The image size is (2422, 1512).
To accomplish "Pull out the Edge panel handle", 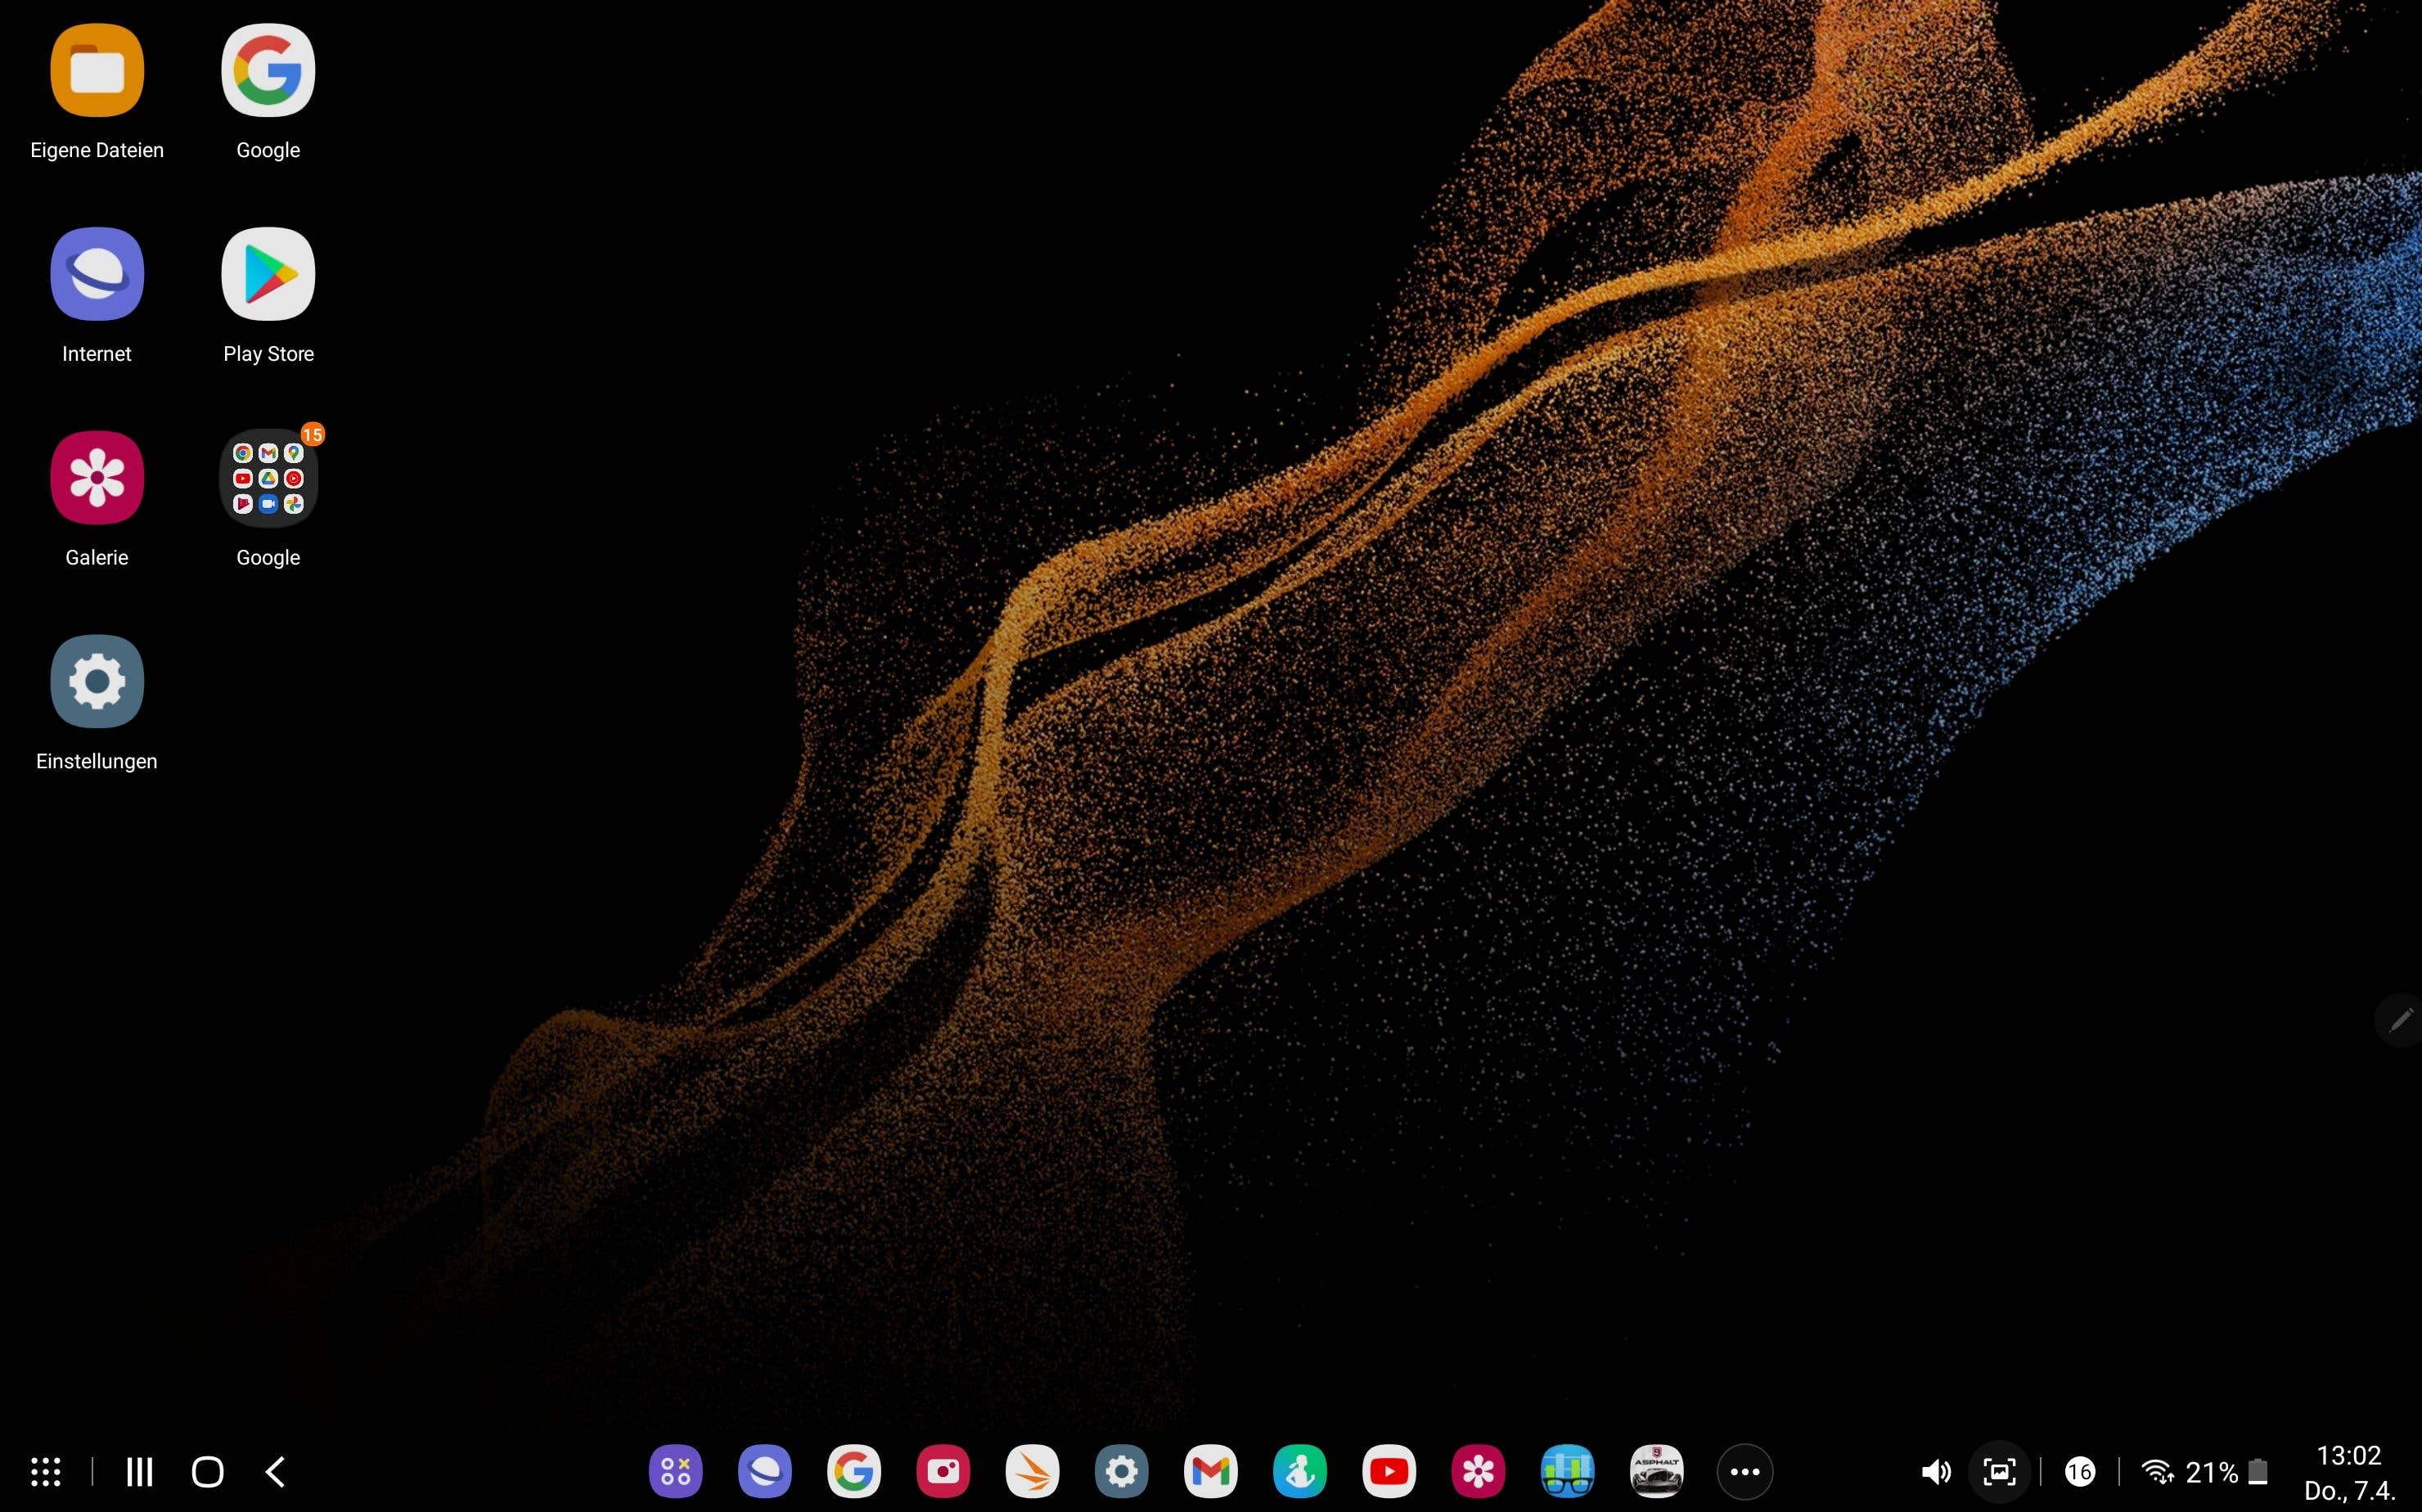I will pyautogui.click(x=2398, y=1020).
